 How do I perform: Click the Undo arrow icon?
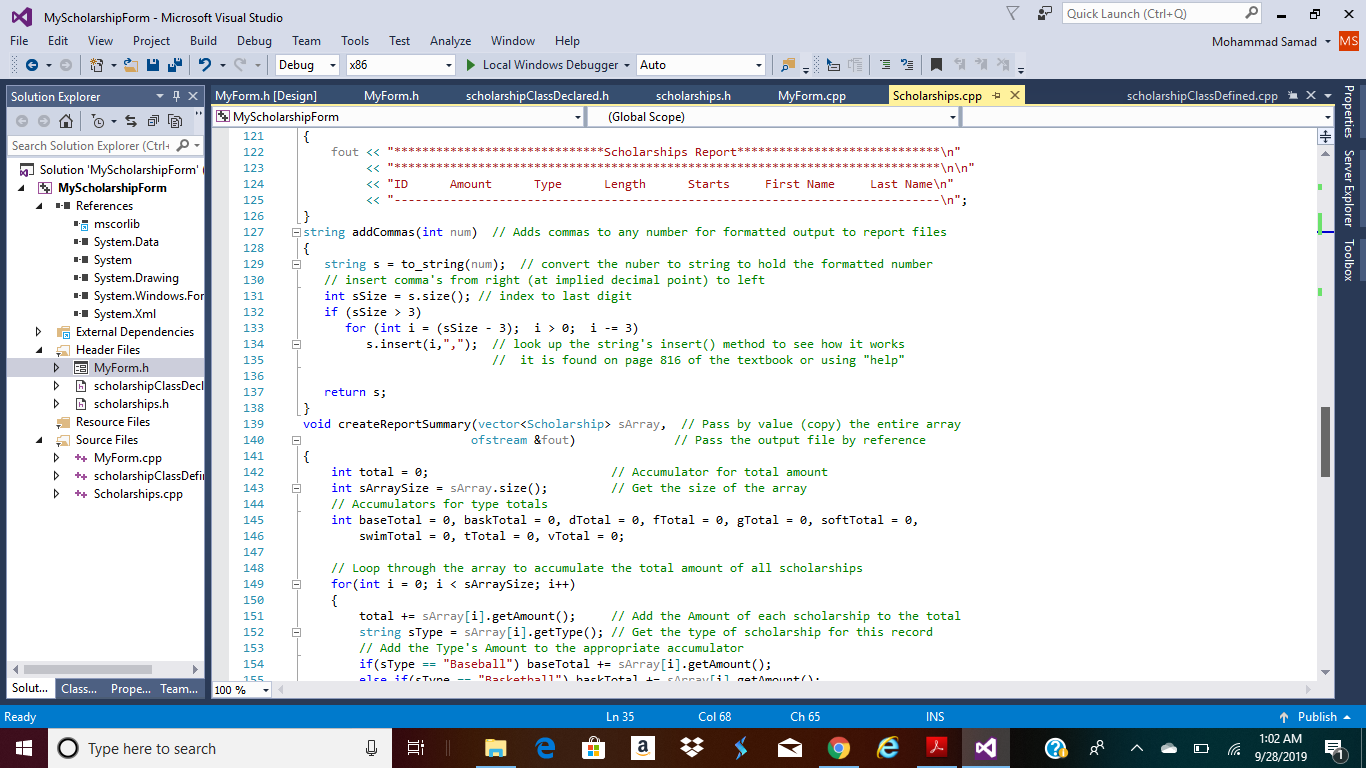tap(204, 65)
